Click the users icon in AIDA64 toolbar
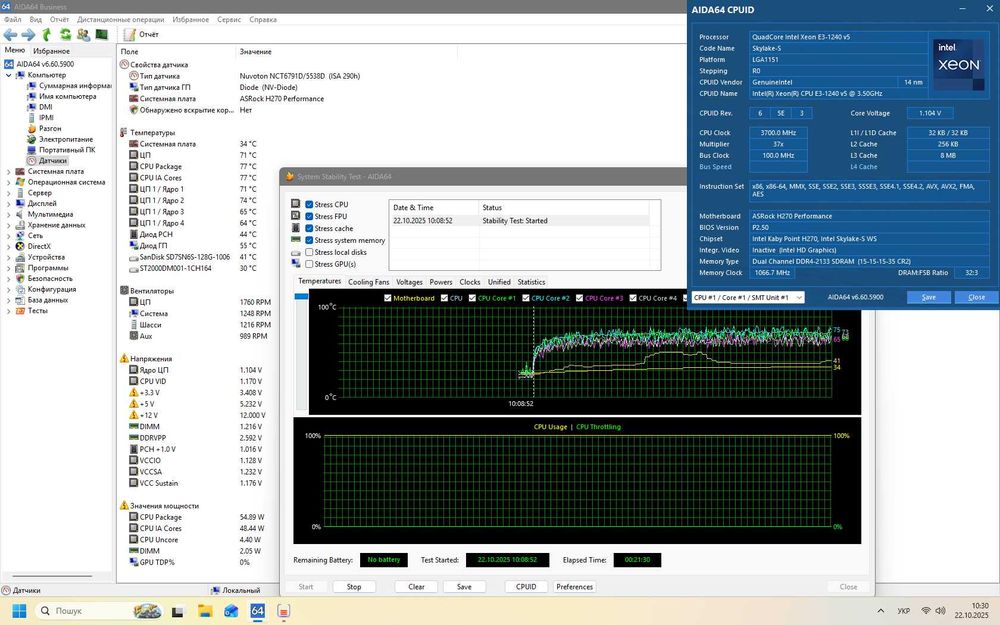Viewport: 1000px width, 625px height. pyautogui.click(x=84, y=34)
